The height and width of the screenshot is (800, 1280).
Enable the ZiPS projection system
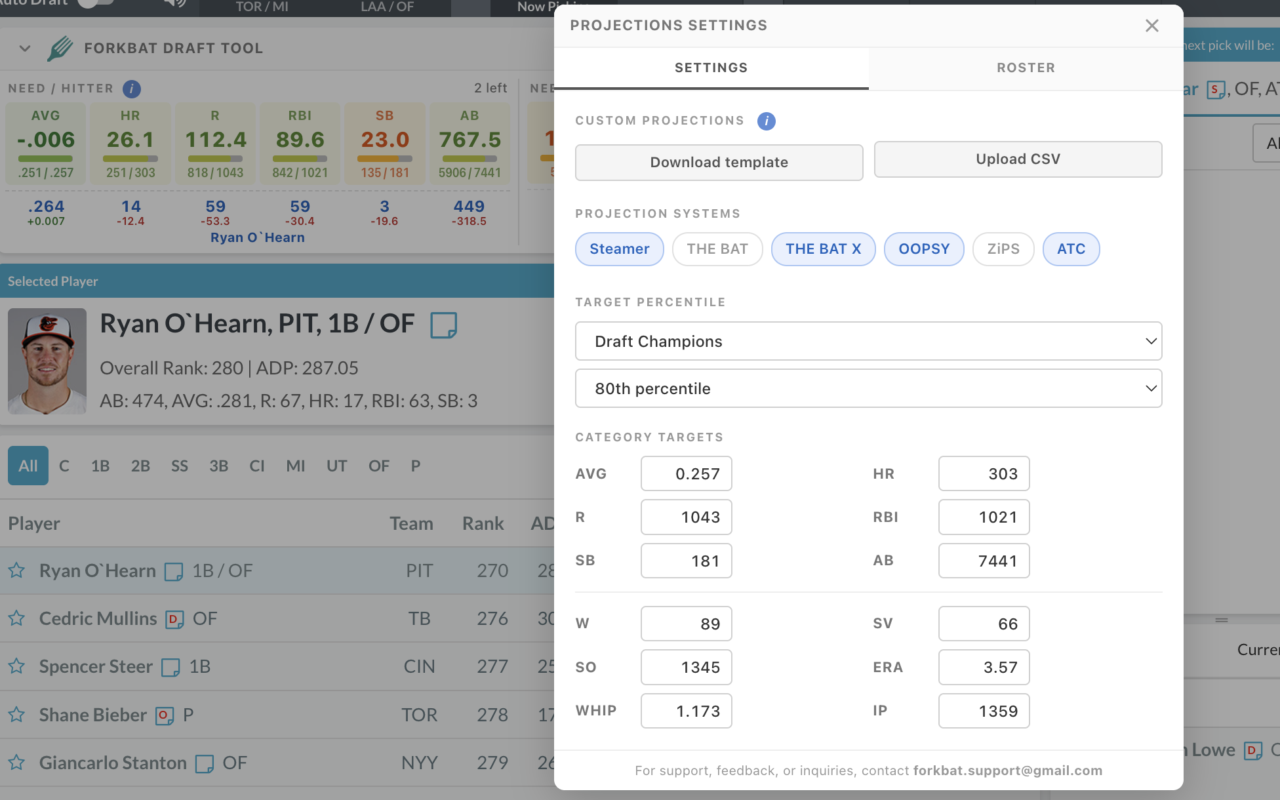1004,249
